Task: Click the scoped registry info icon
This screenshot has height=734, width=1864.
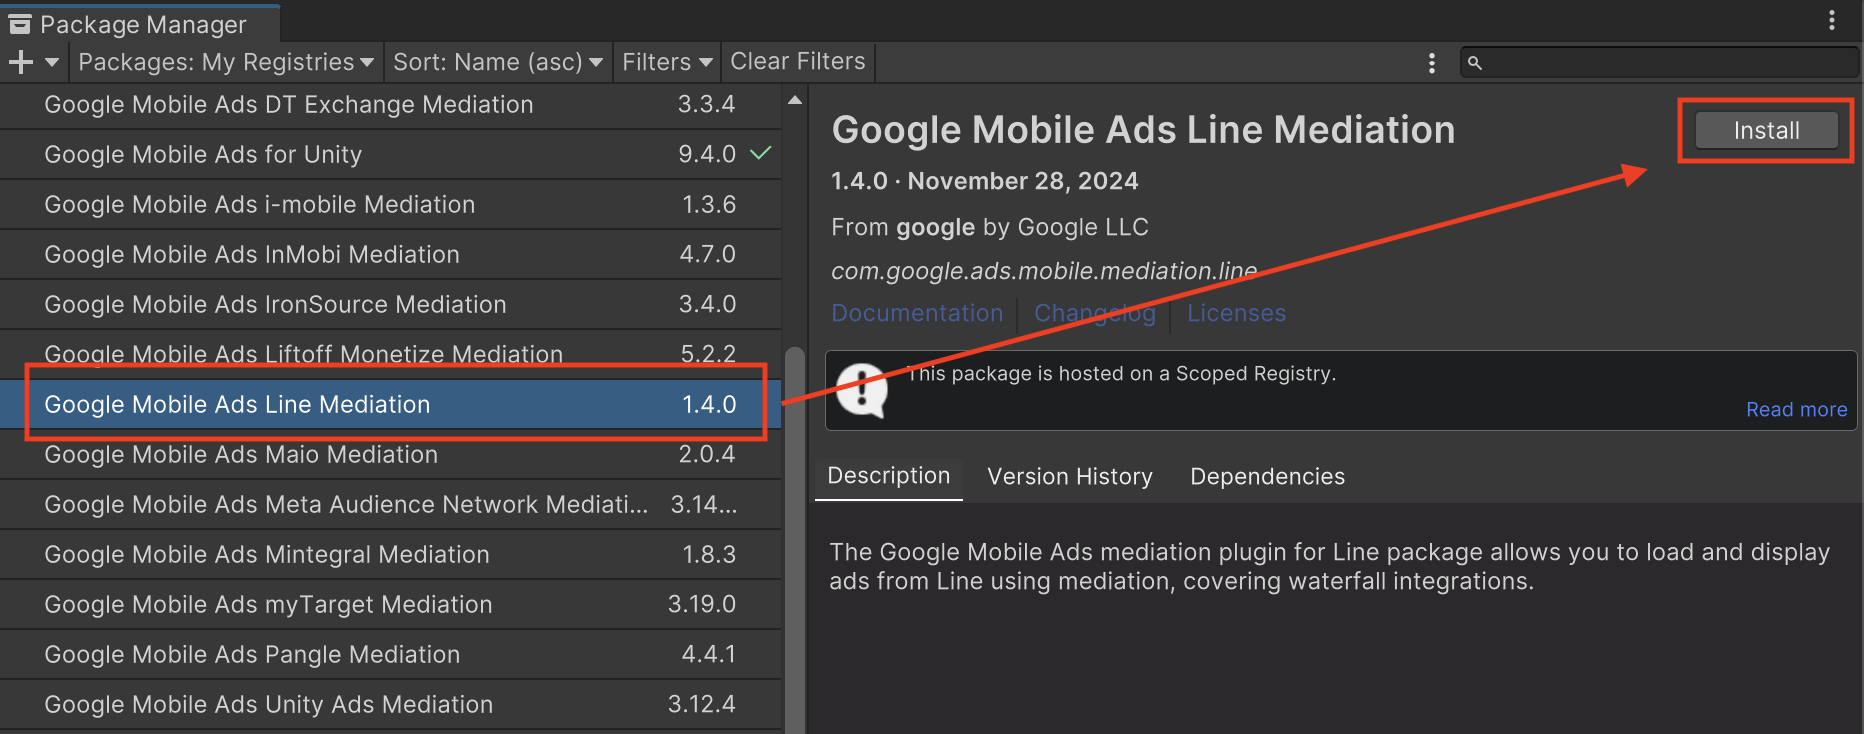Action: click(861, 390)
